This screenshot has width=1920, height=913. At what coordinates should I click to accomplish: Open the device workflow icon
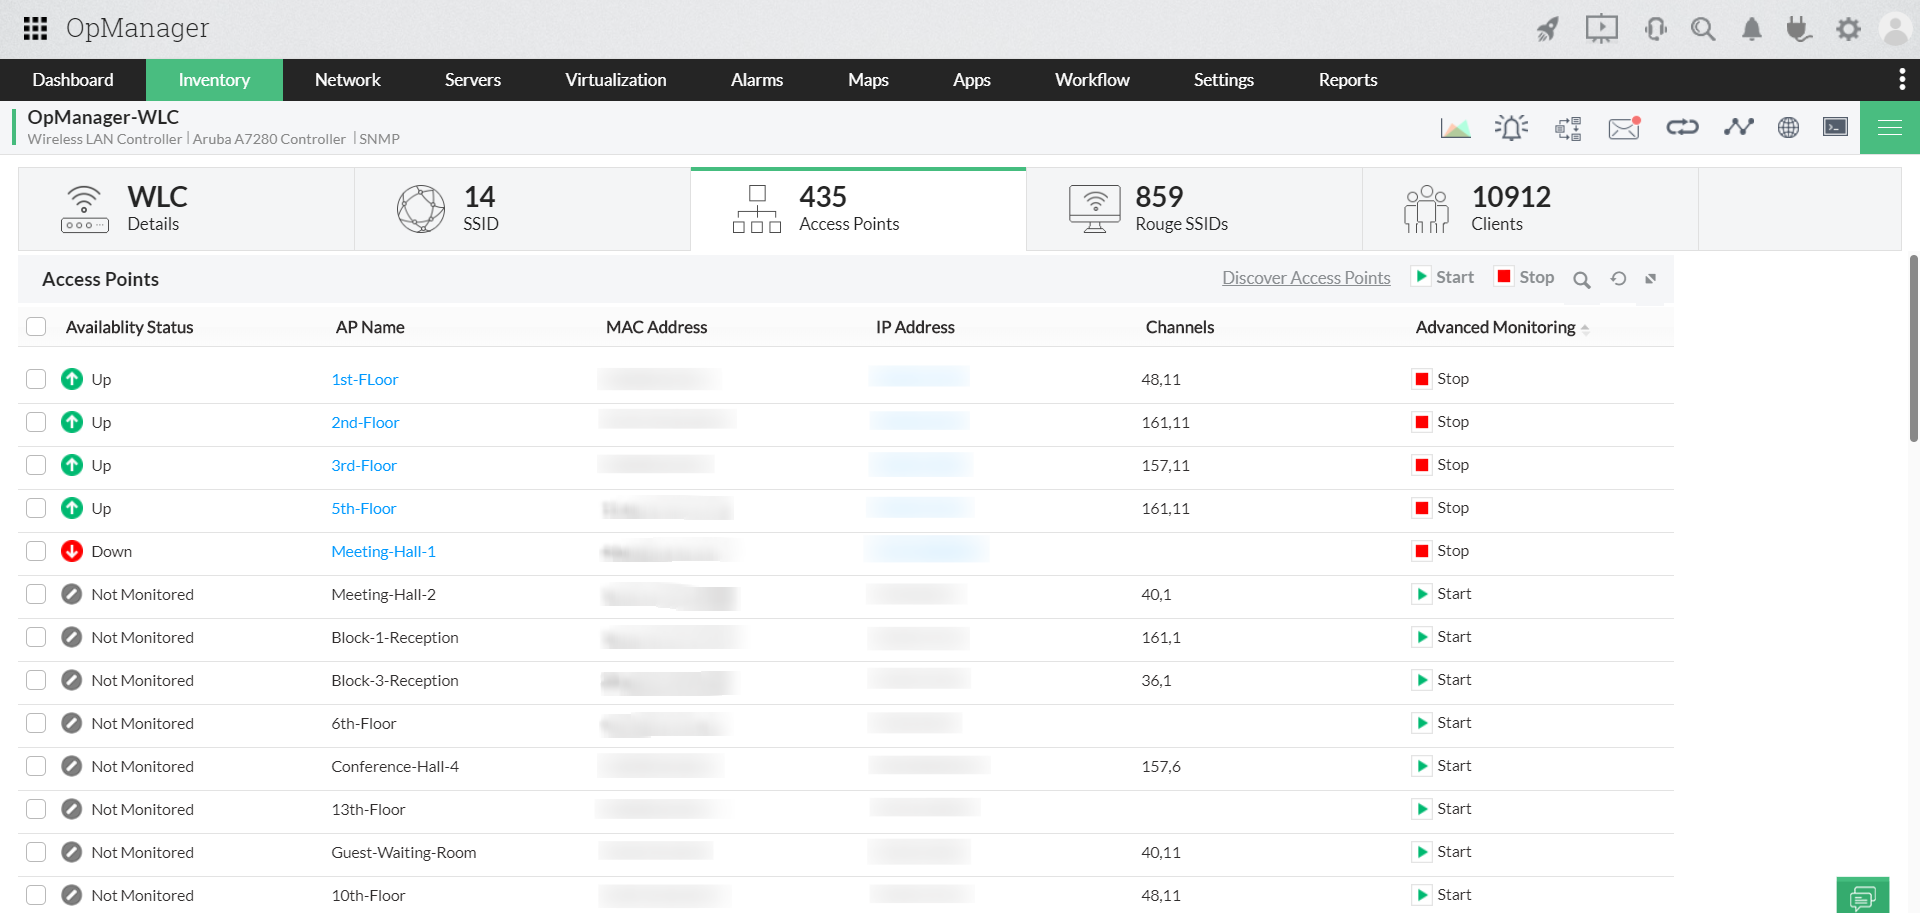click(x=1568, y=128)
